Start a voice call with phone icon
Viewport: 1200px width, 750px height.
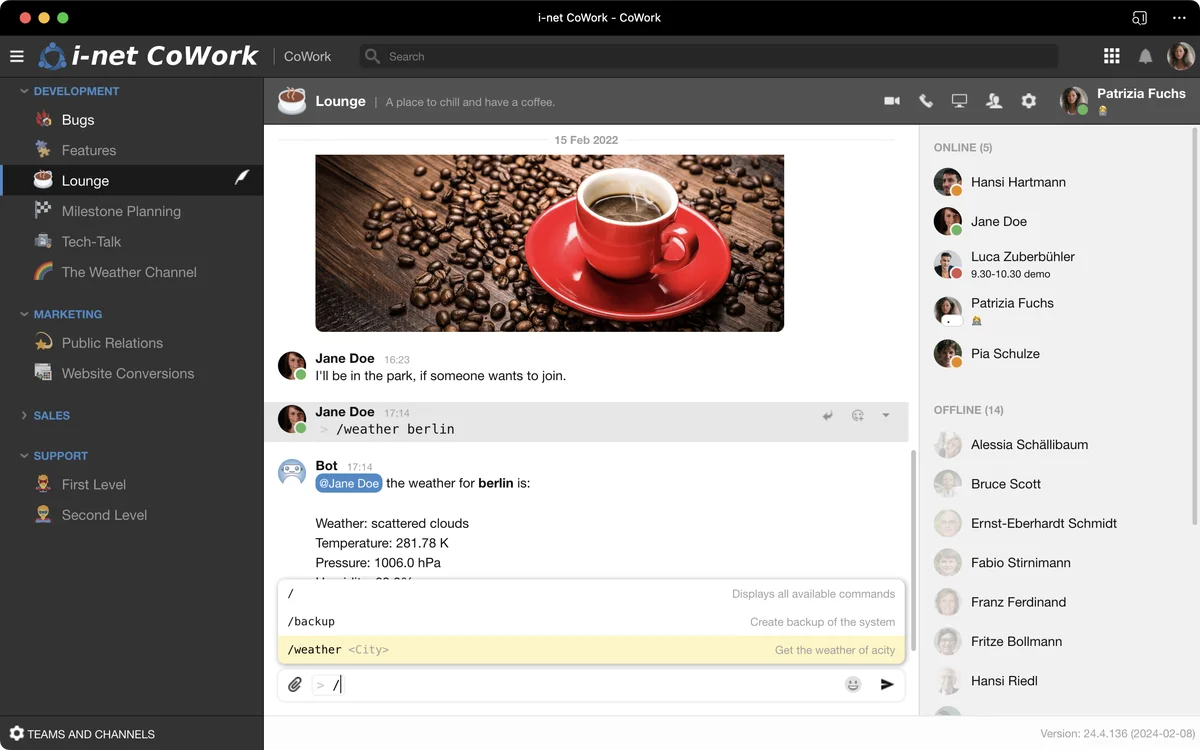point(926,101)
